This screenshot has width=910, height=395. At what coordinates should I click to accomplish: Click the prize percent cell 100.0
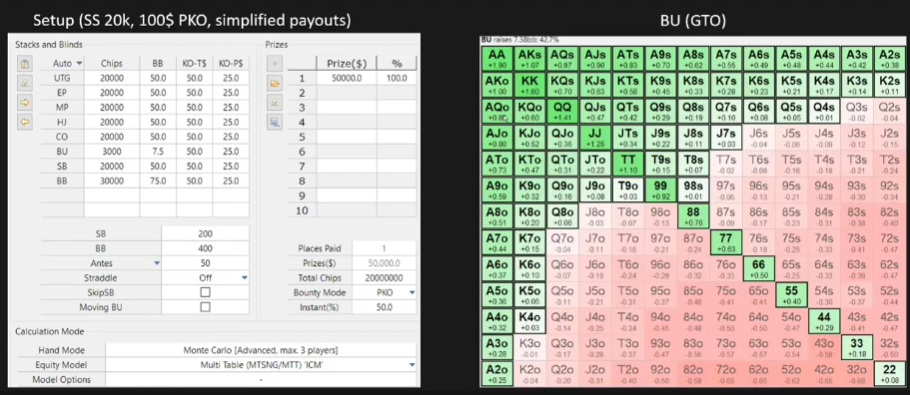pos(397,78)
